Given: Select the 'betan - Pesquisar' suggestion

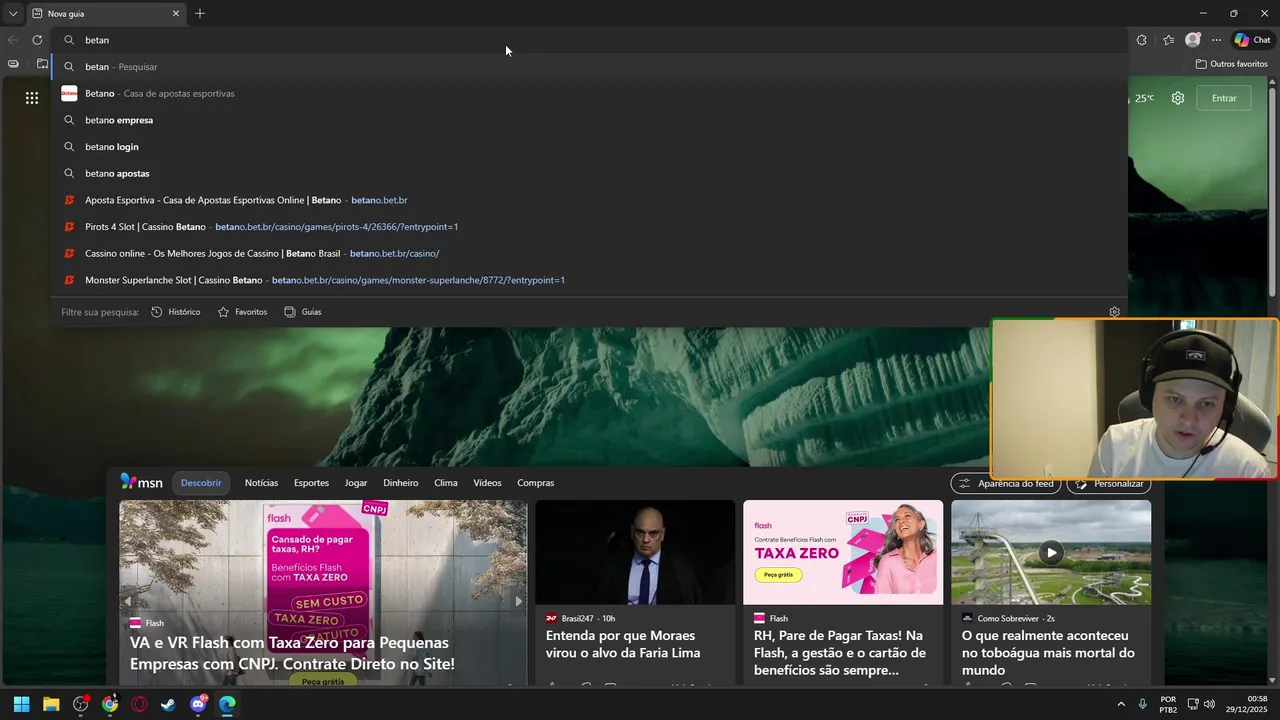Looking at the screenshot, I should coord(590,67).
